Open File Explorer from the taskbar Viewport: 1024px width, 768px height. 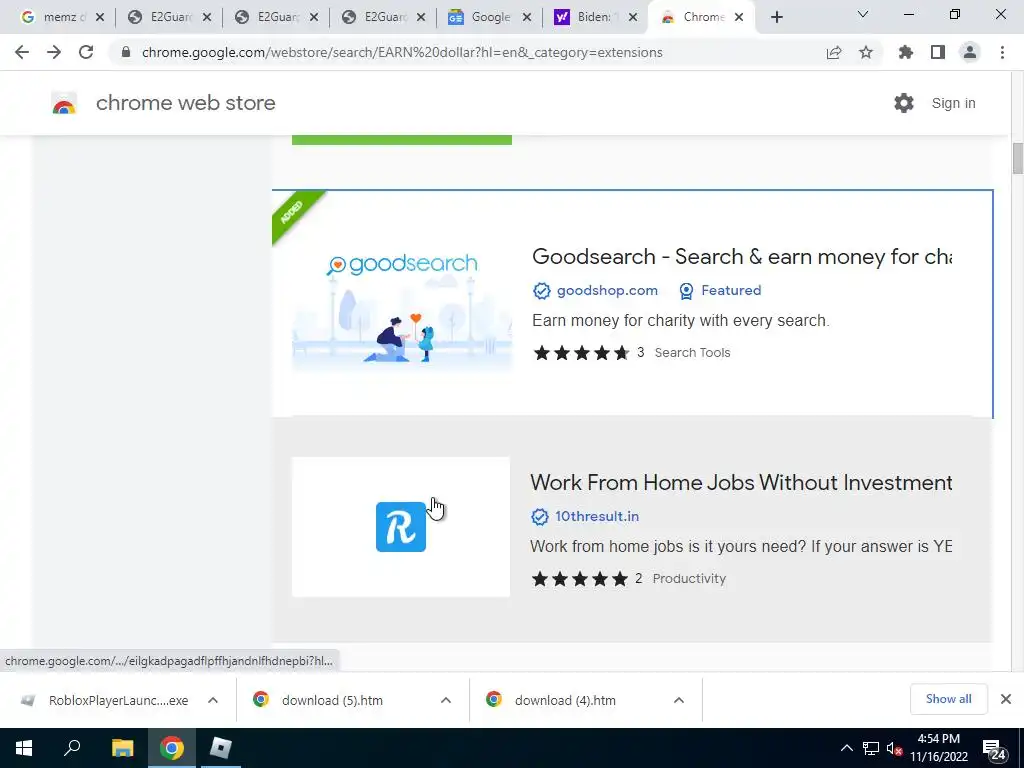point(122,748)
